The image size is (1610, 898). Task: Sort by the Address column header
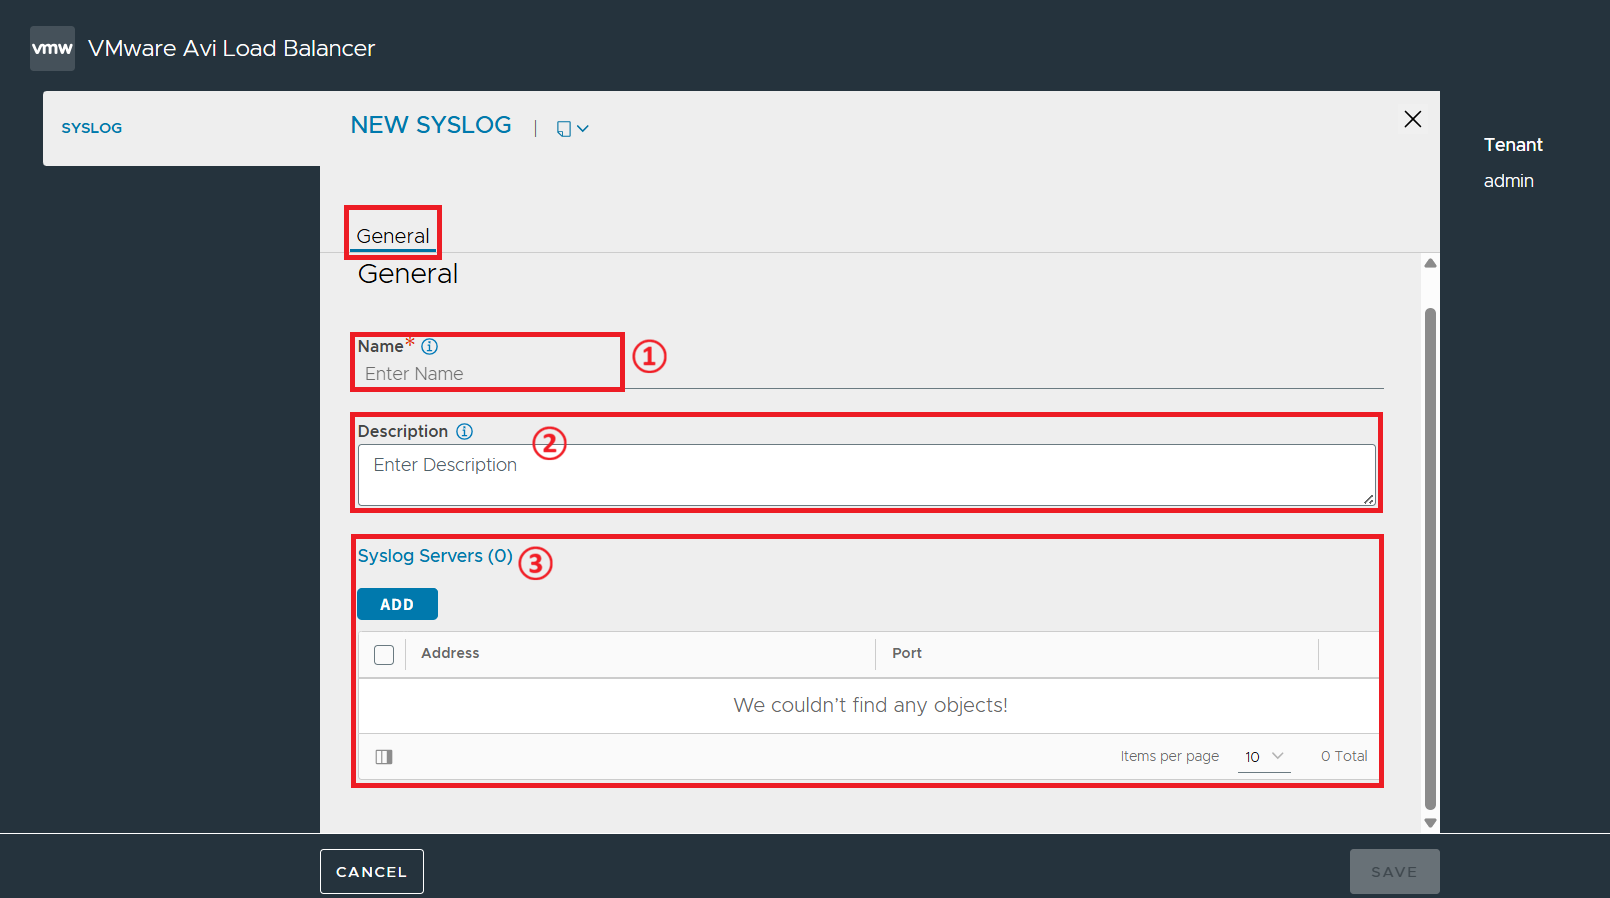click(x=450, y=653)
